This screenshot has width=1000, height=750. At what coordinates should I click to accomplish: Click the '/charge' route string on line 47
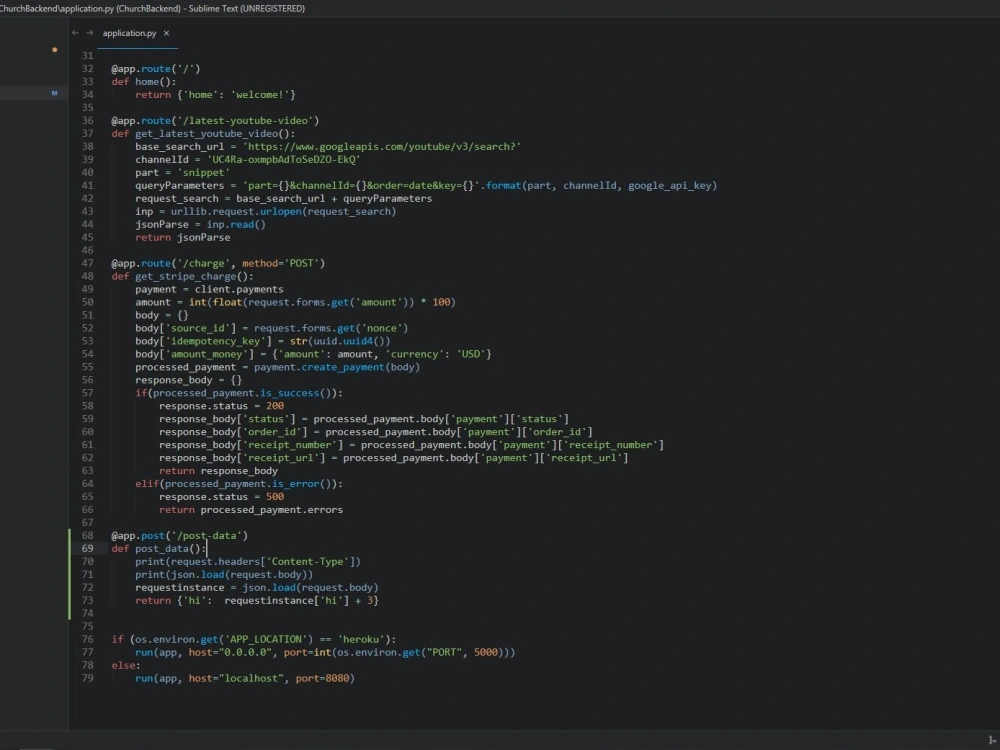pos(203,263)
